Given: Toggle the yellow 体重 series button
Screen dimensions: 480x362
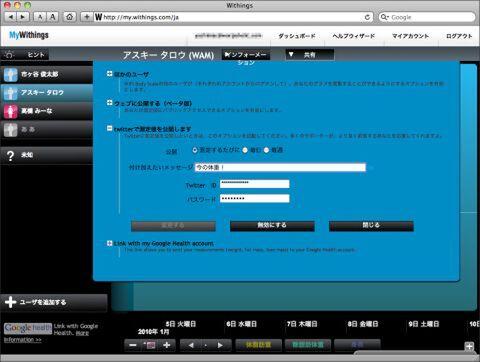Looking at the screenshot, I should tap(258, 345).
